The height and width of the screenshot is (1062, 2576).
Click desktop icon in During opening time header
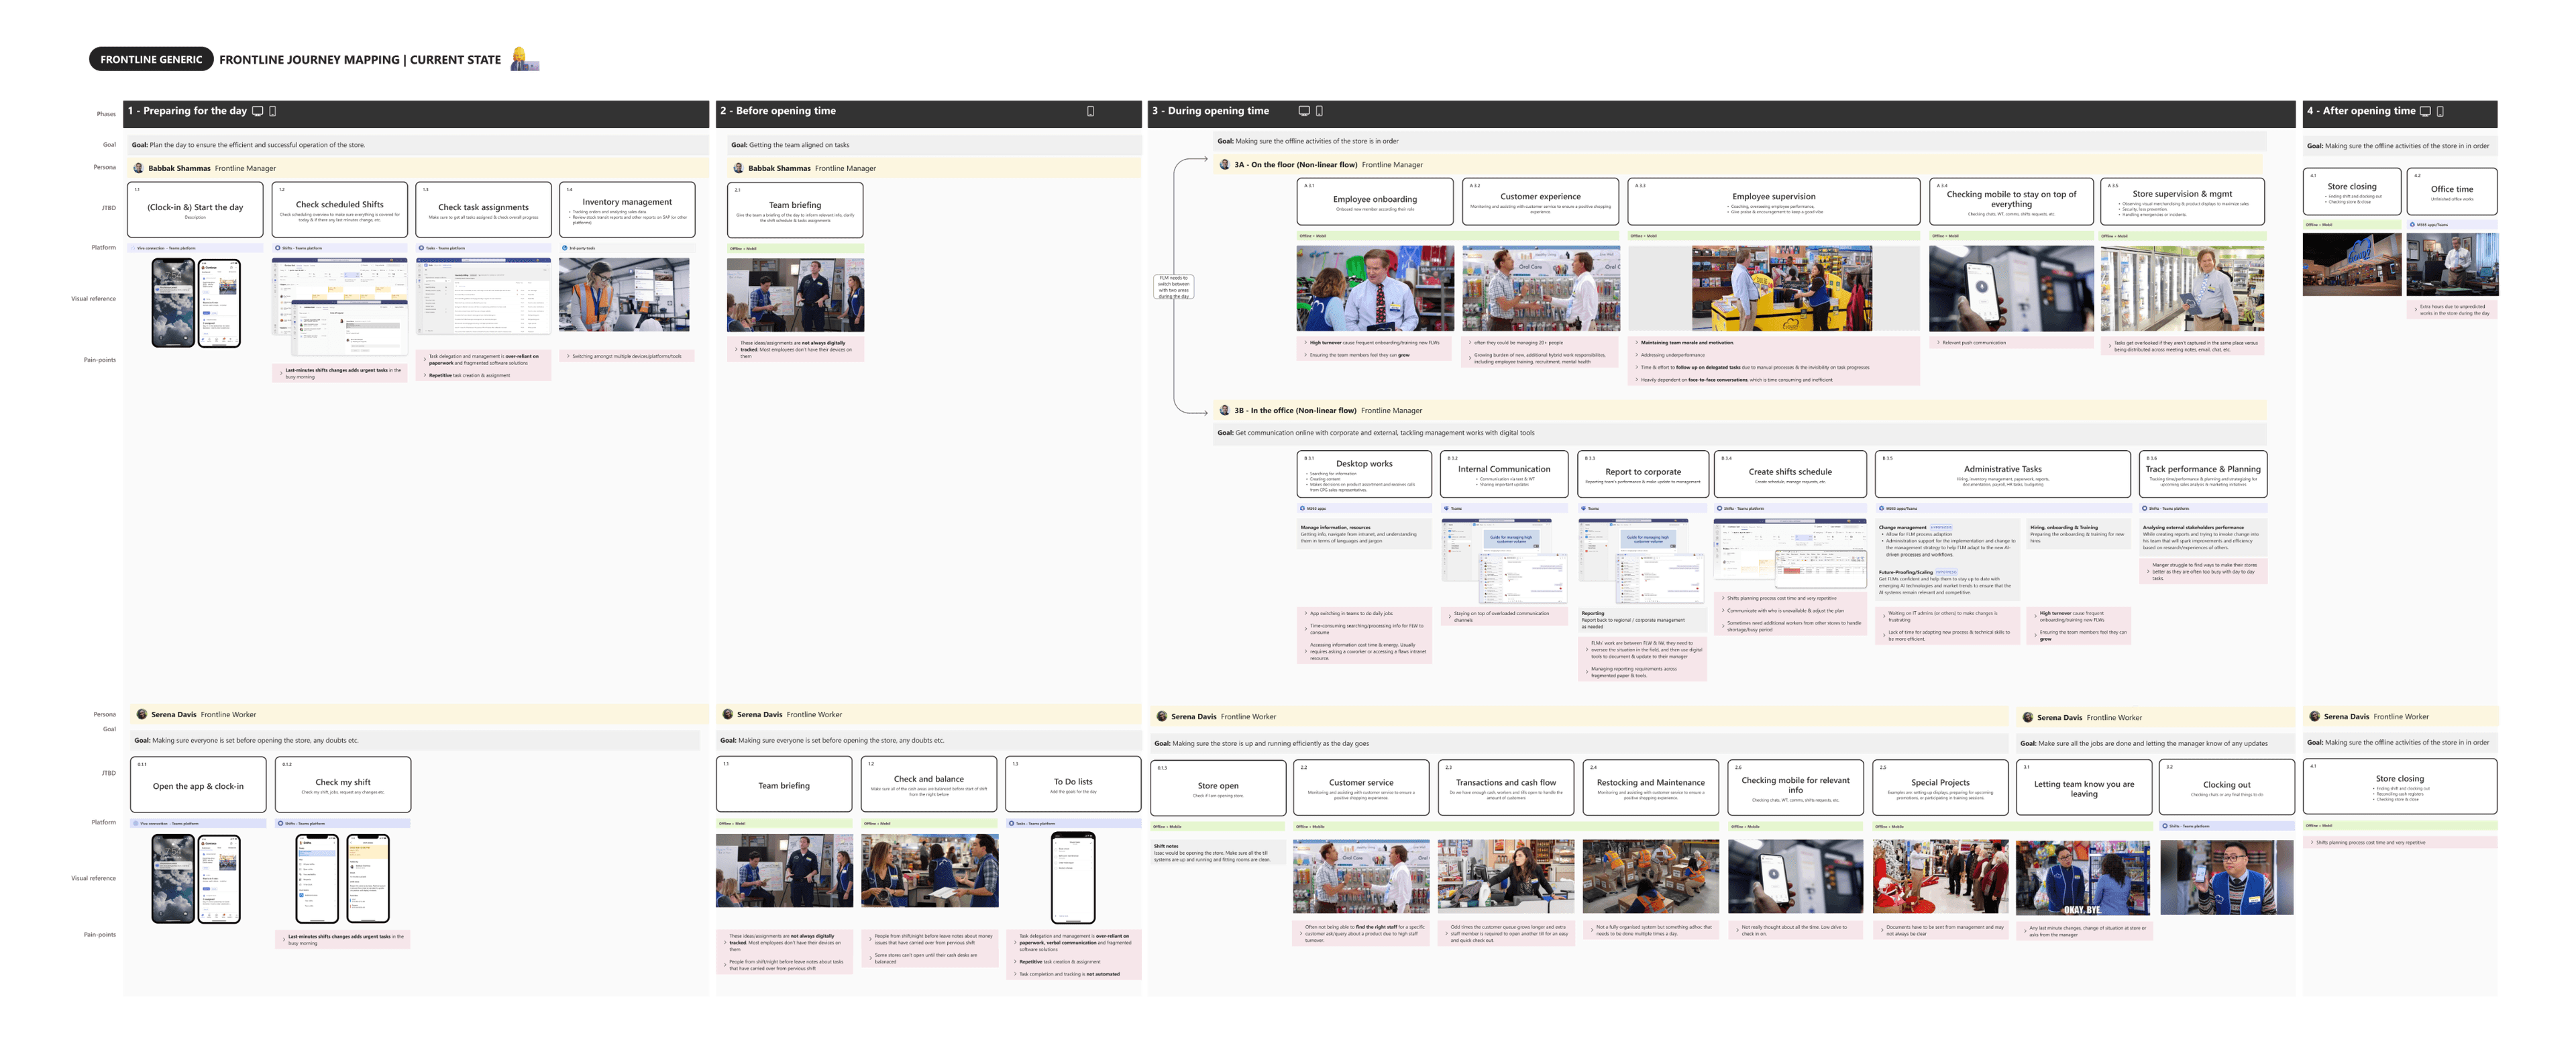tap(1303, 111)
